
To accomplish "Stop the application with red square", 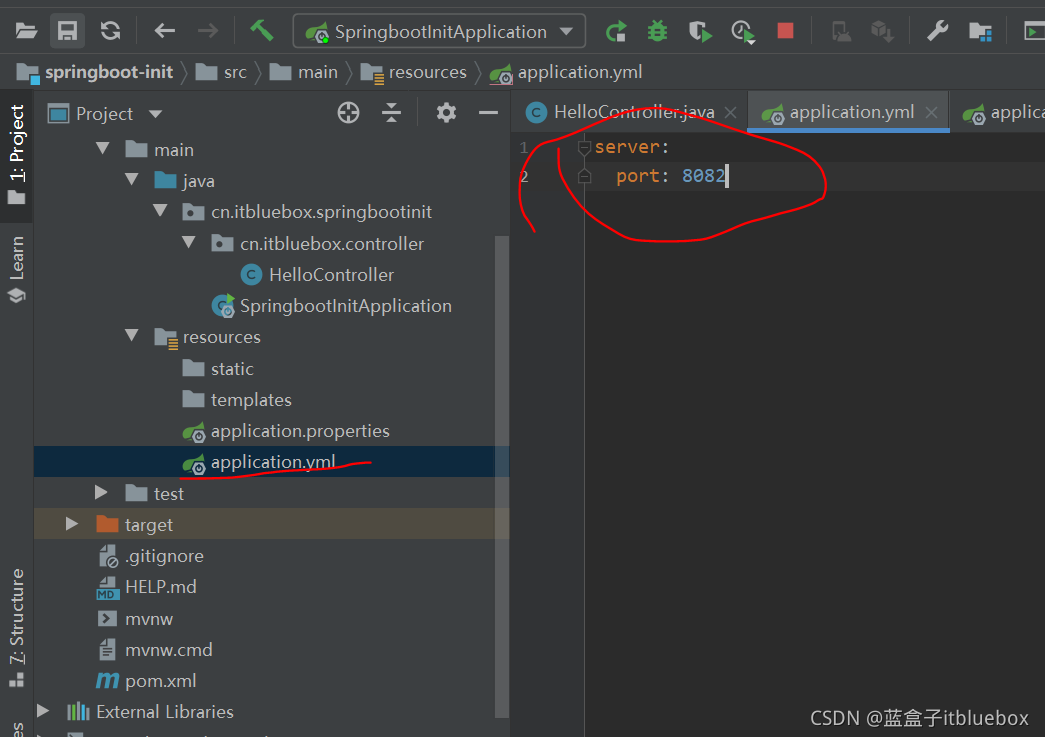I will coord(785,31).
